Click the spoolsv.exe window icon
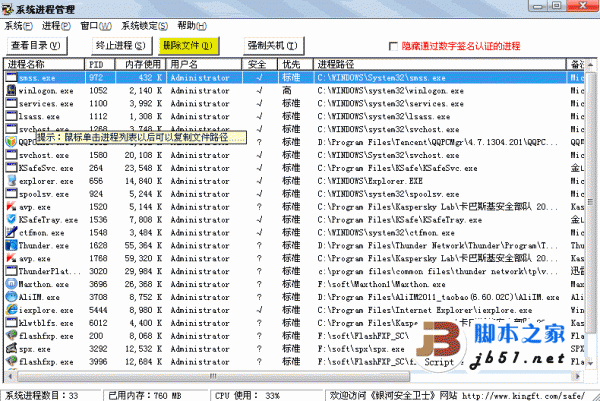The width and height of the screenshot is (600, 401). pyautogui.click(x=11, y=194)
